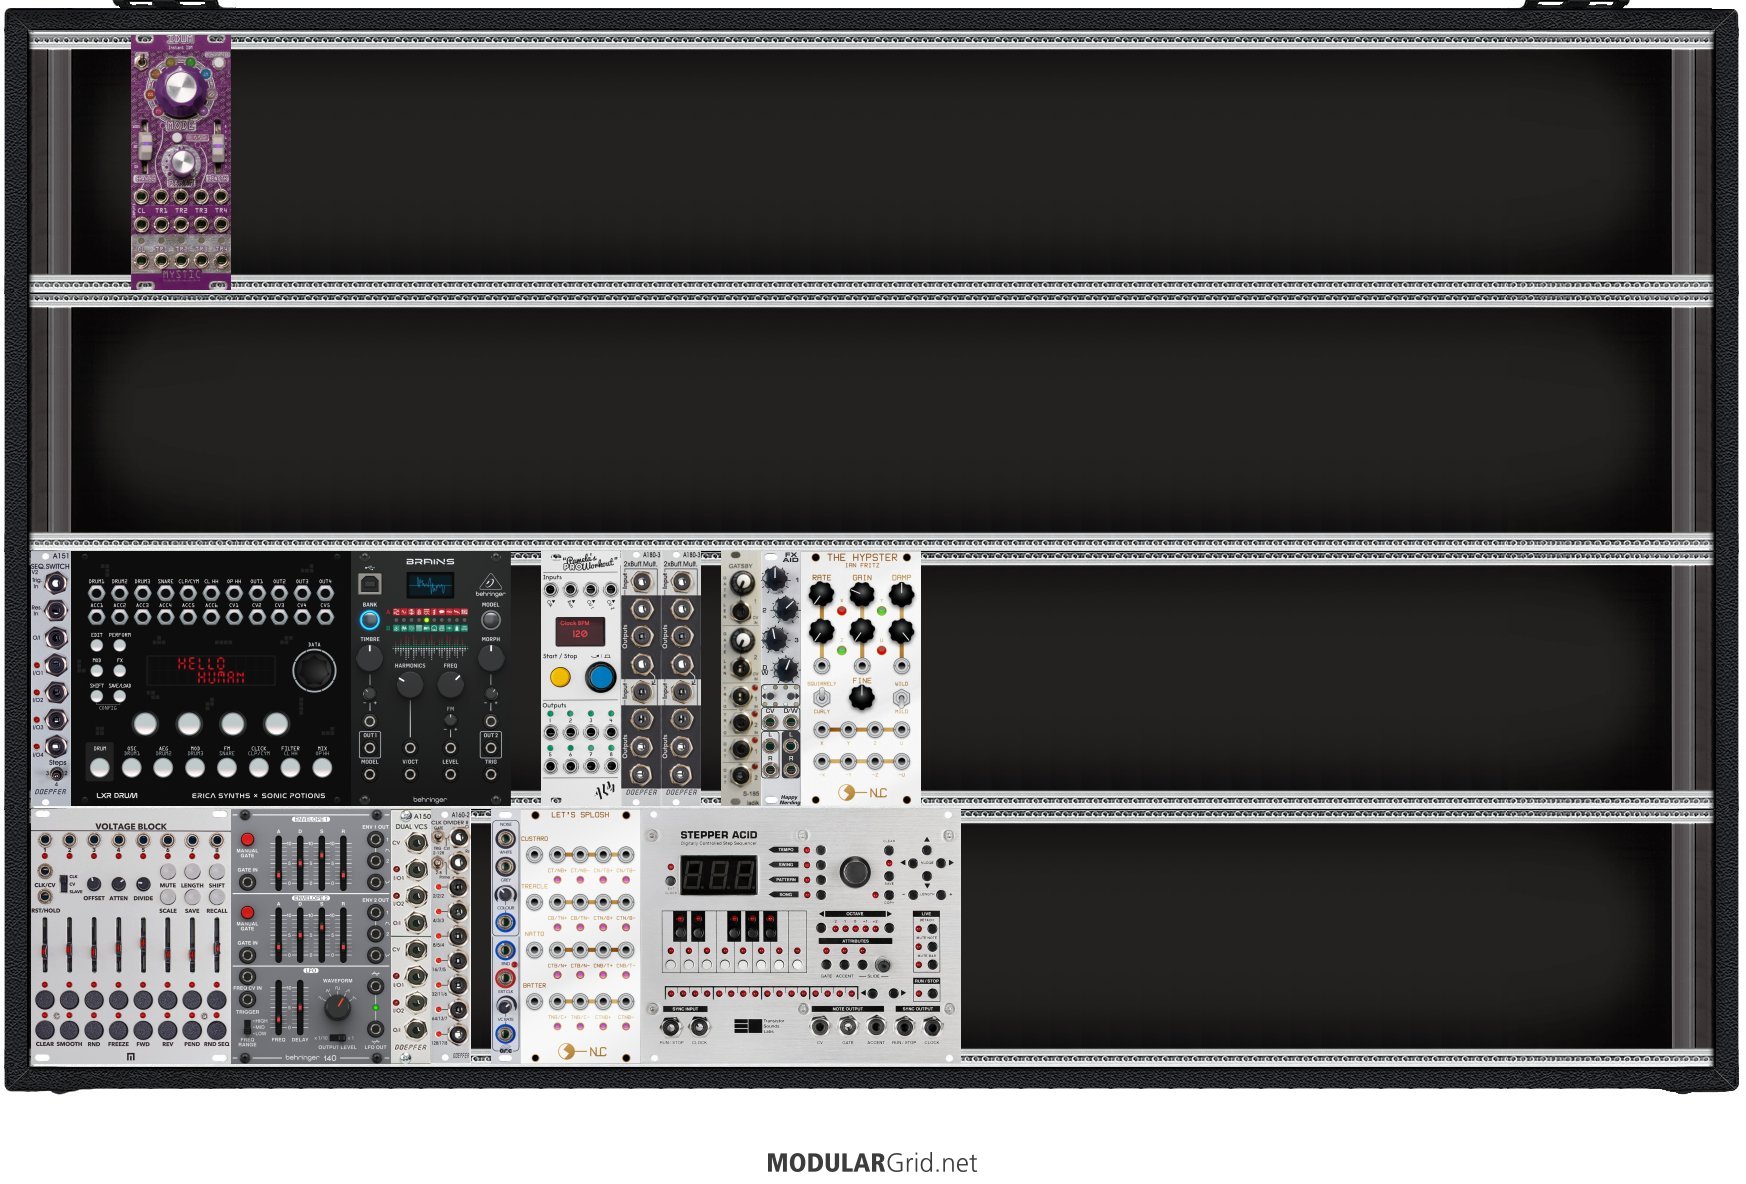The width and height of the screenshot is (1746, 1184).
Task: Select the purple Mystic module in the top row
Action: tap(181, 162)
